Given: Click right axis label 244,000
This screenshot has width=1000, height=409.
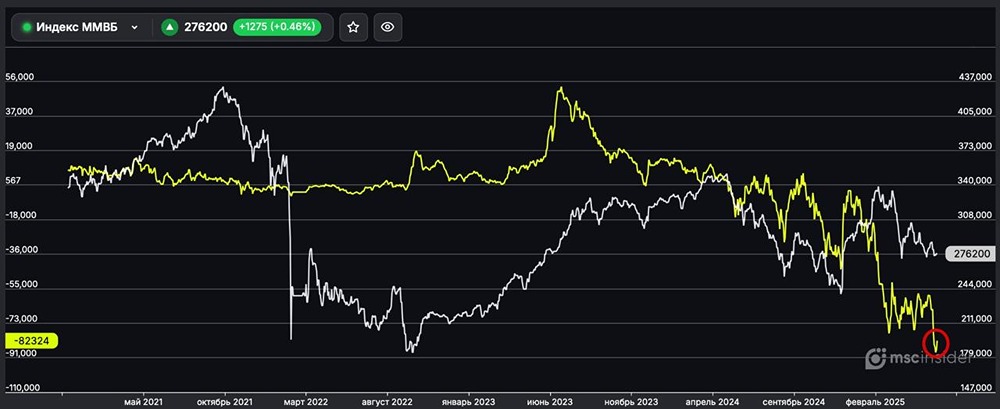Looking at the screenshot, I should coord(974,285).
